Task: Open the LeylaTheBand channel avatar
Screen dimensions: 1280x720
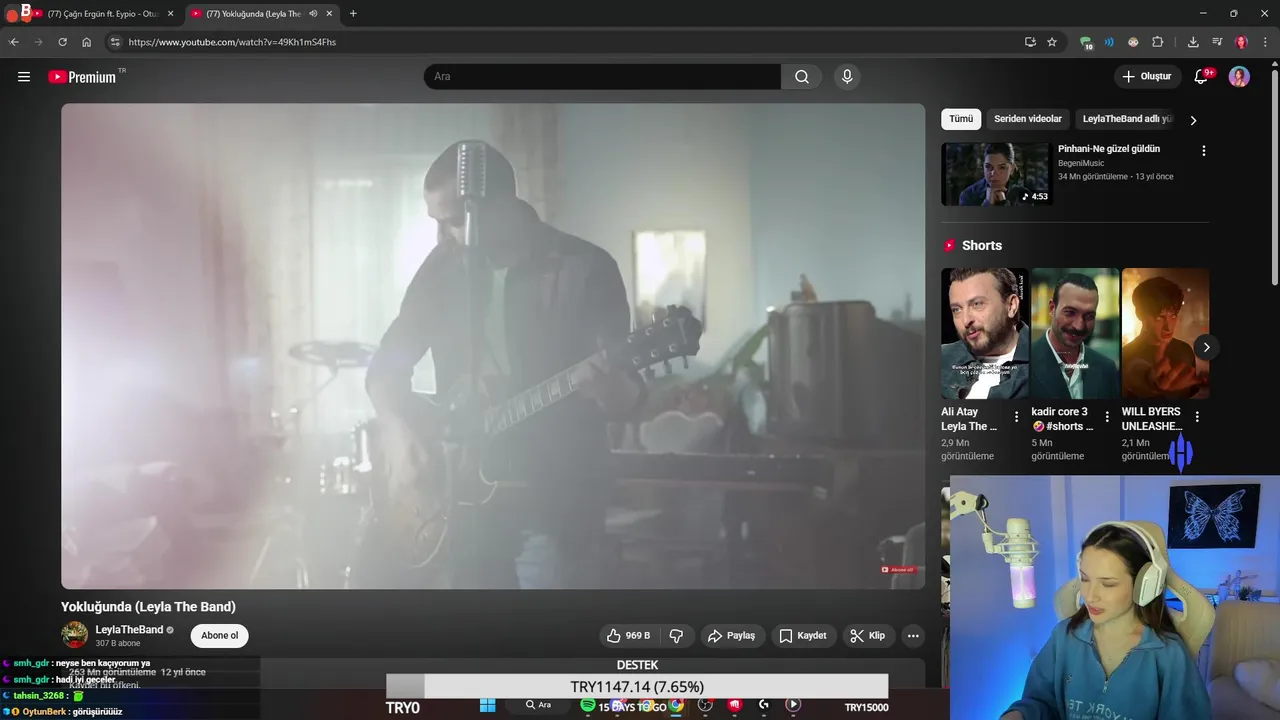Action: pos(74,635)
